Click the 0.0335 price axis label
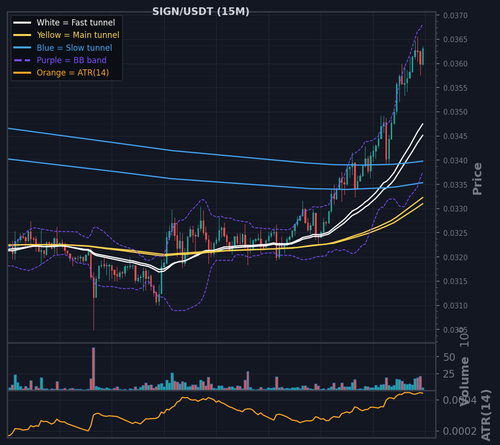 [x=455, y=185]
